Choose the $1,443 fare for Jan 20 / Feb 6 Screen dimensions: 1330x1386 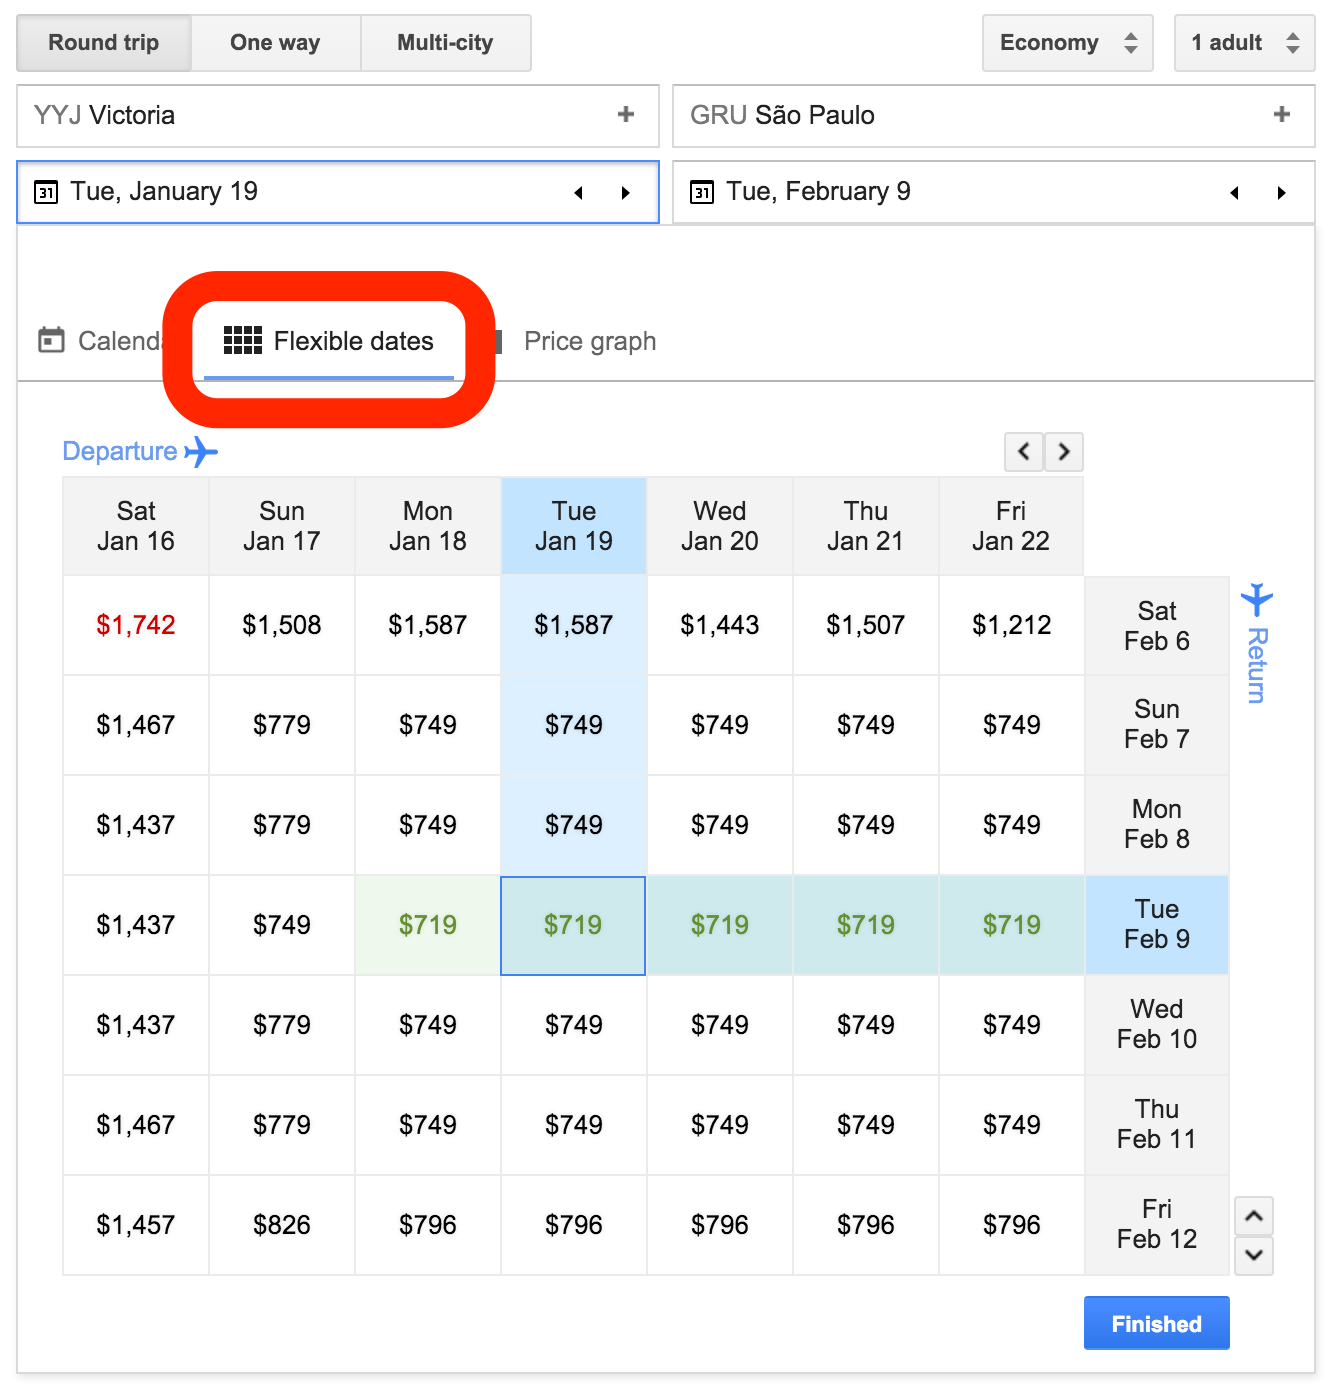[x=720, y=625]
